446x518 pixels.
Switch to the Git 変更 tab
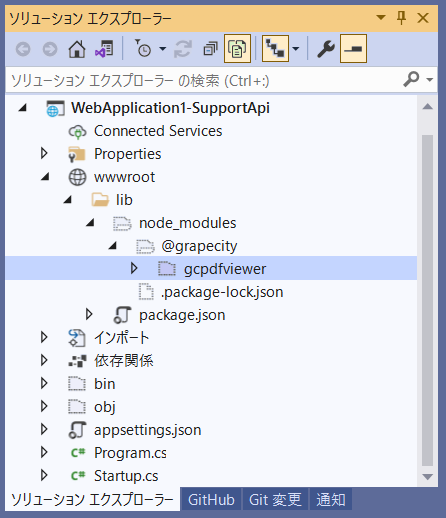click(275, 499)
